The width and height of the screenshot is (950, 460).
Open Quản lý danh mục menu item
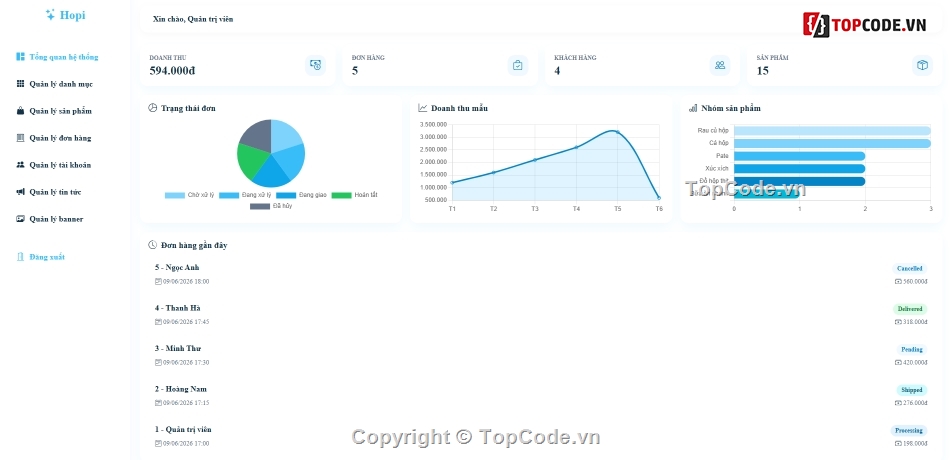pyautogui.click(x=55, y=84)
